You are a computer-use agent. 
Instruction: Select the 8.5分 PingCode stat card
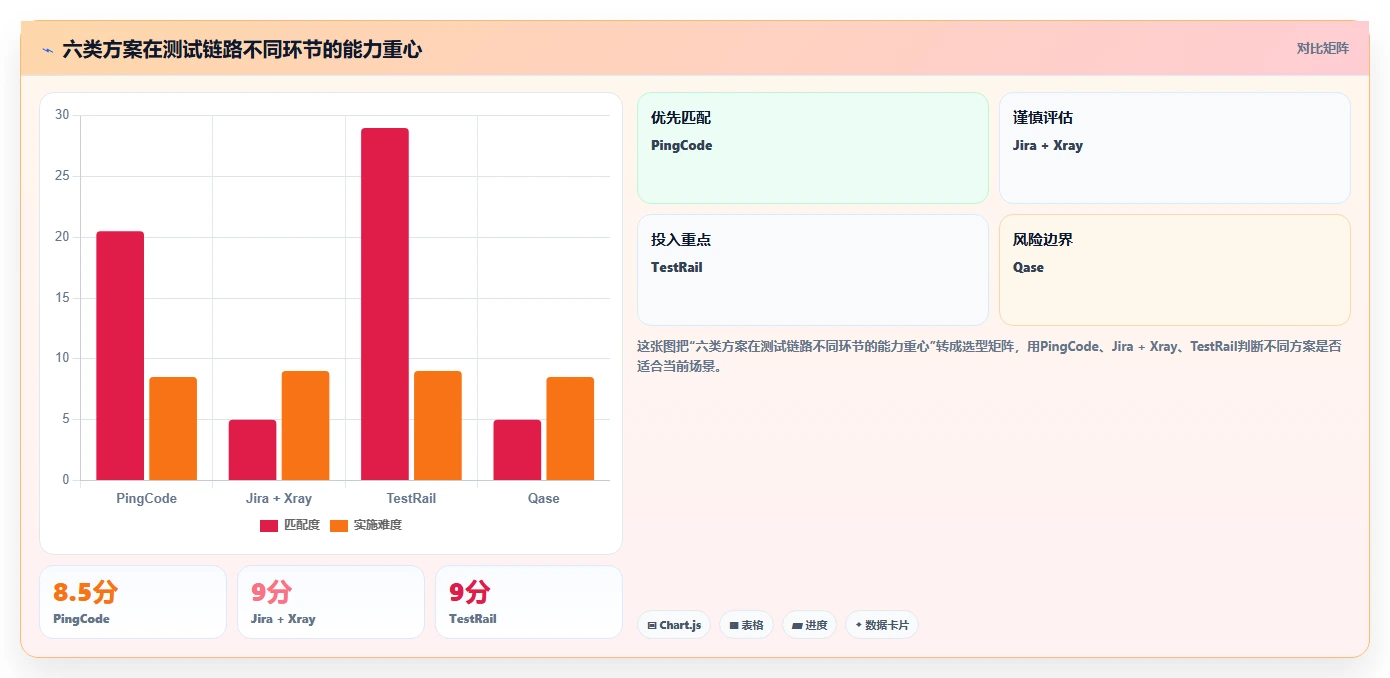coord(133,602)
